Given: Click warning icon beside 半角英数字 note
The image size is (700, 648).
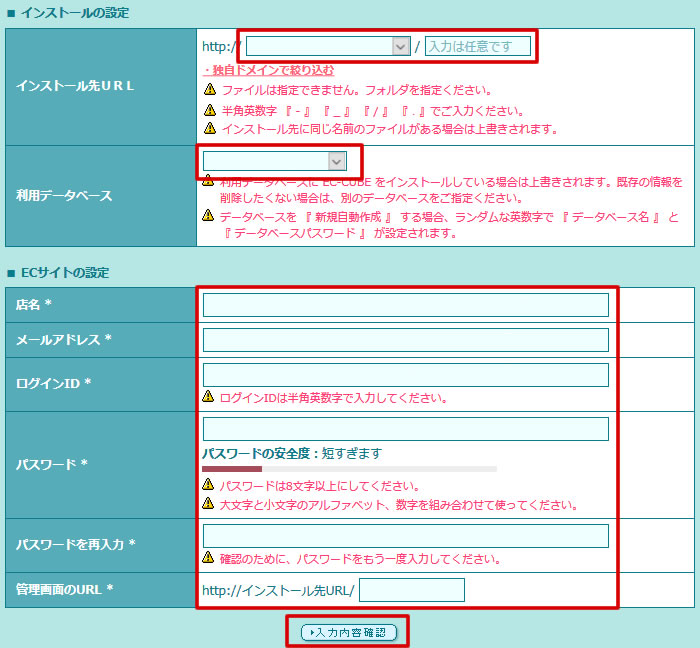Looking at the screenshot, I should coord(209,110).
